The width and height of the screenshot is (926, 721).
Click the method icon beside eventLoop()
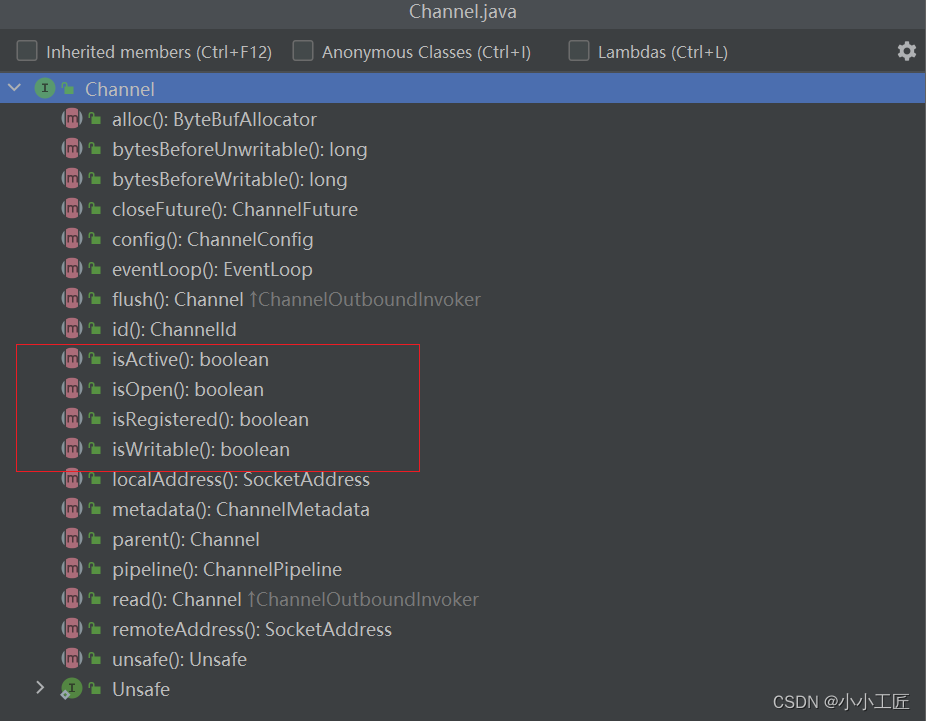pos(72,269)
